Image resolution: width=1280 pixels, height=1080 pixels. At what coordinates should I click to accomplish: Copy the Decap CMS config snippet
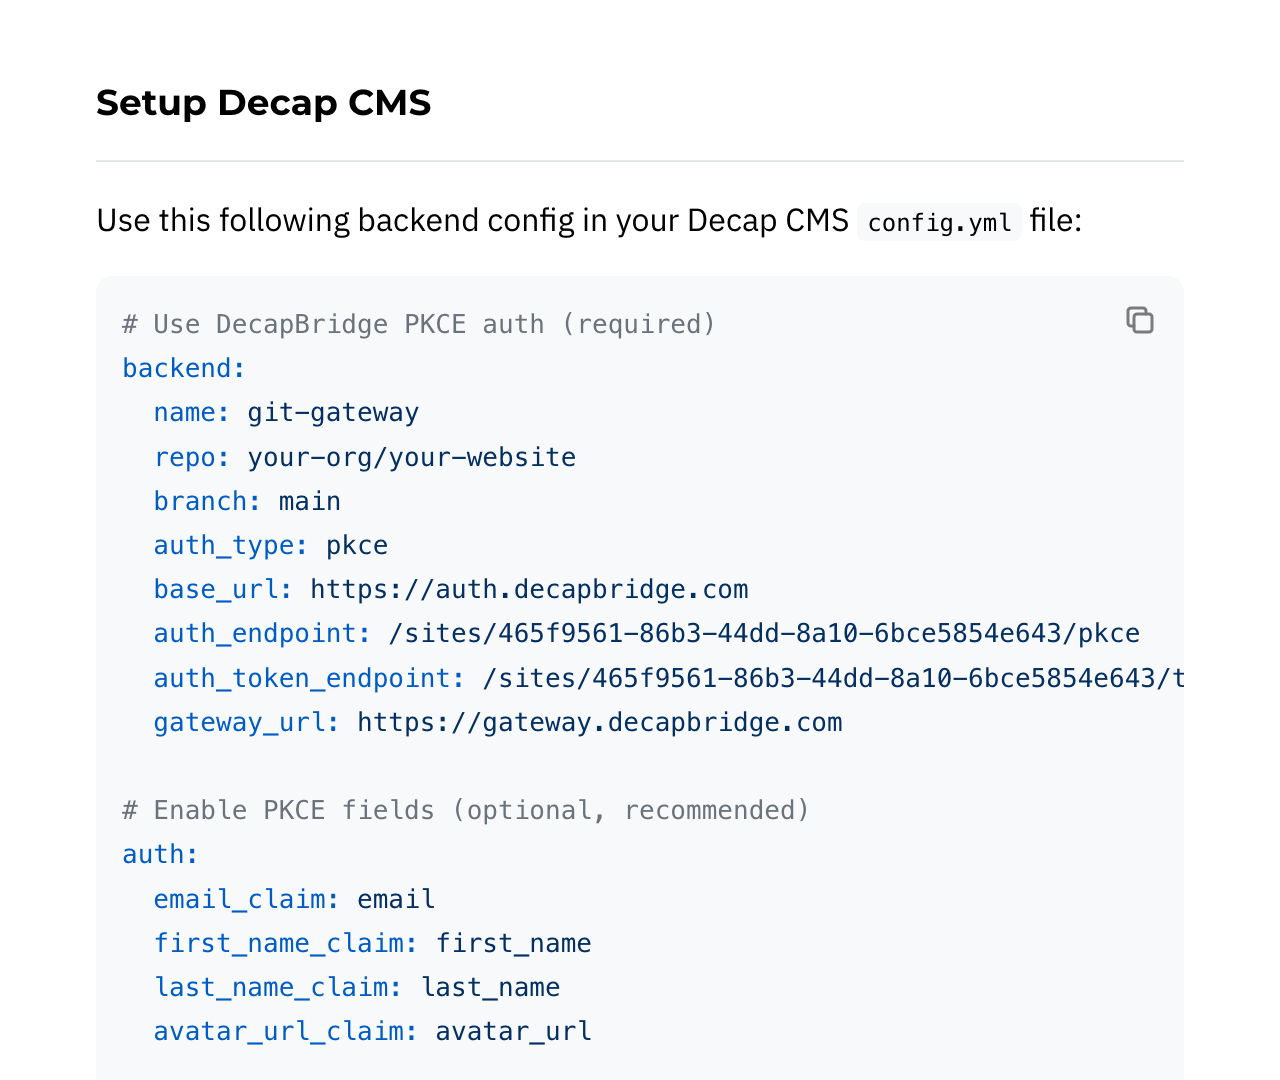1139,320
